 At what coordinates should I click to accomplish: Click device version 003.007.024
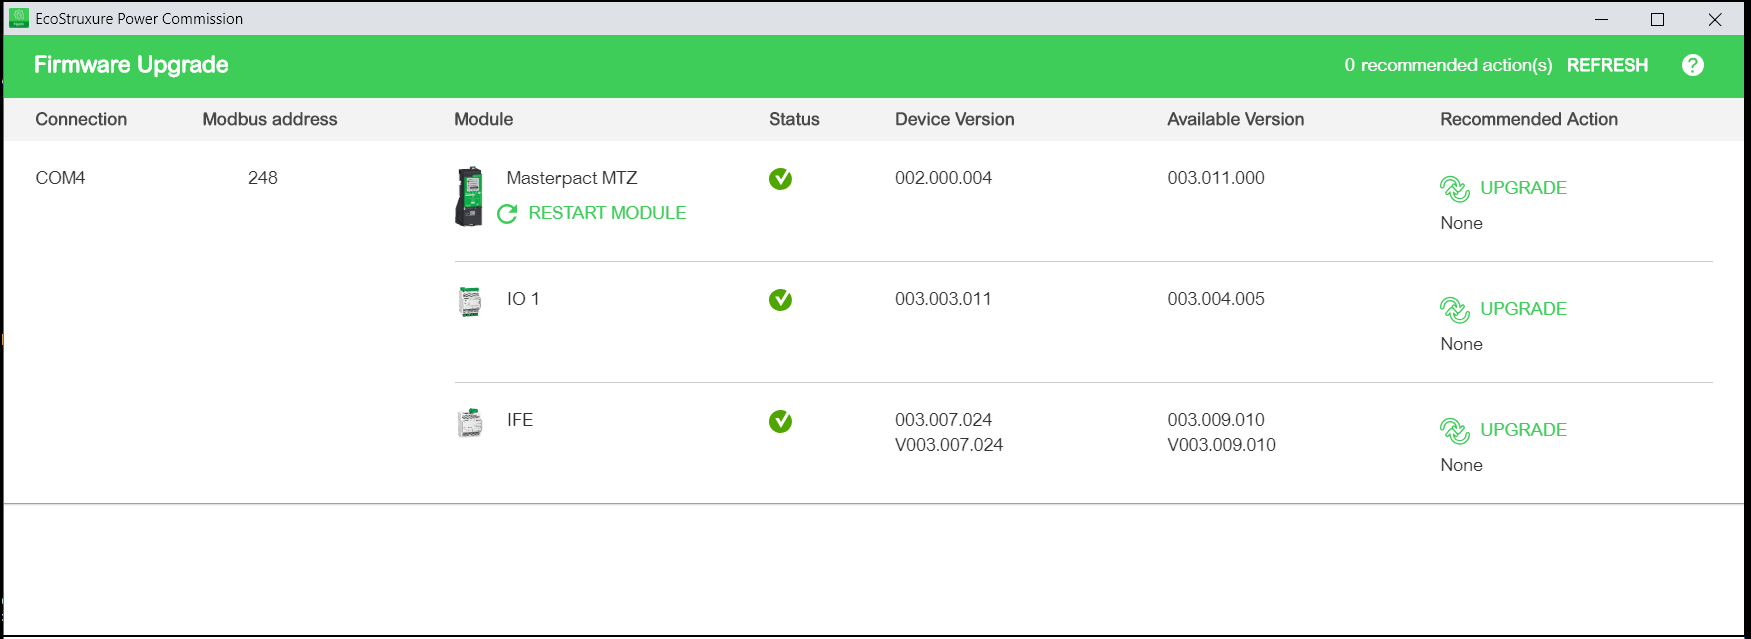tap(943, 420)
